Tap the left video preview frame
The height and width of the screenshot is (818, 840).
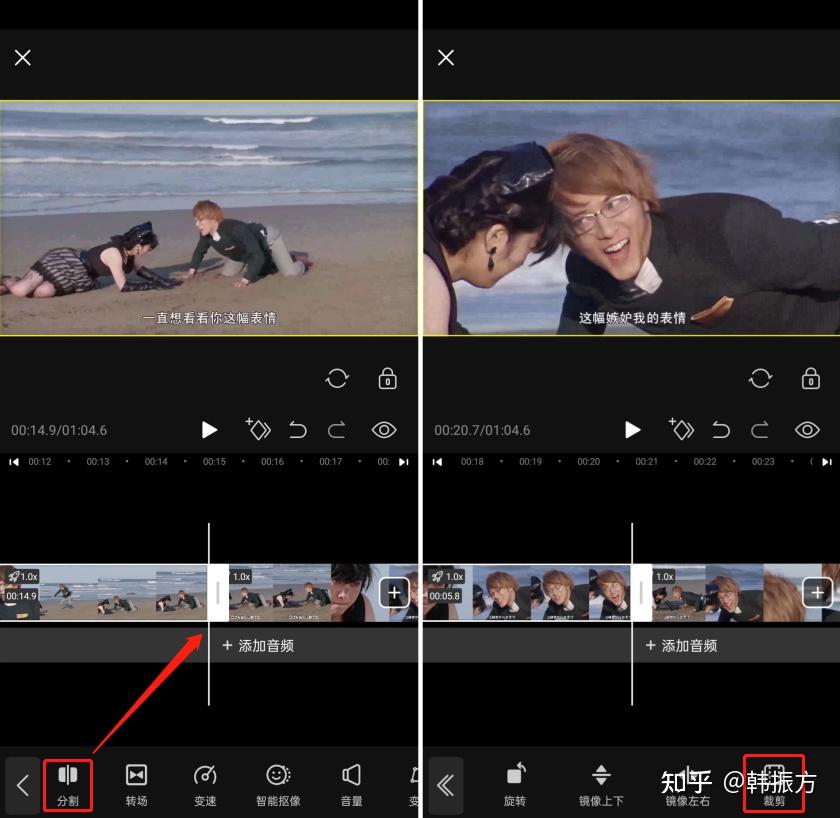point(209,218)
